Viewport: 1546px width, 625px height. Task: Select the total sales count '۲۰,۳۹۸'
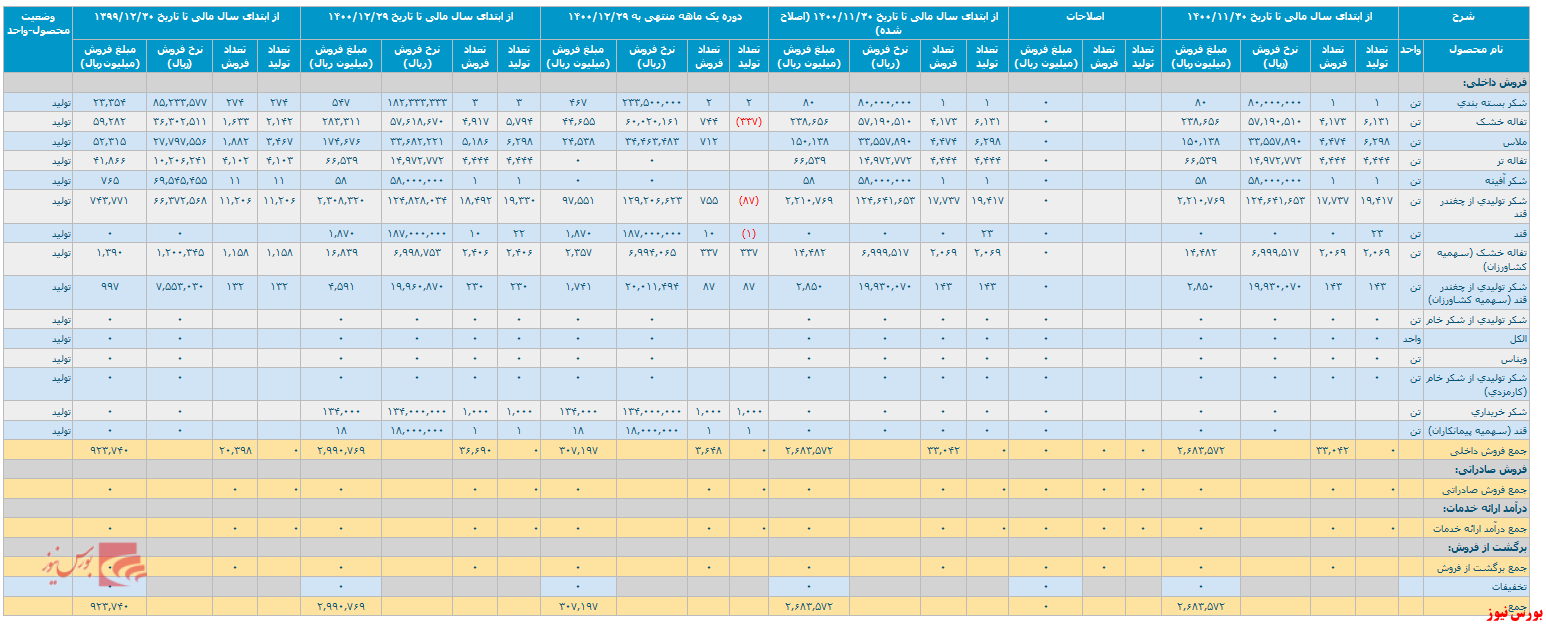[235, 449]
